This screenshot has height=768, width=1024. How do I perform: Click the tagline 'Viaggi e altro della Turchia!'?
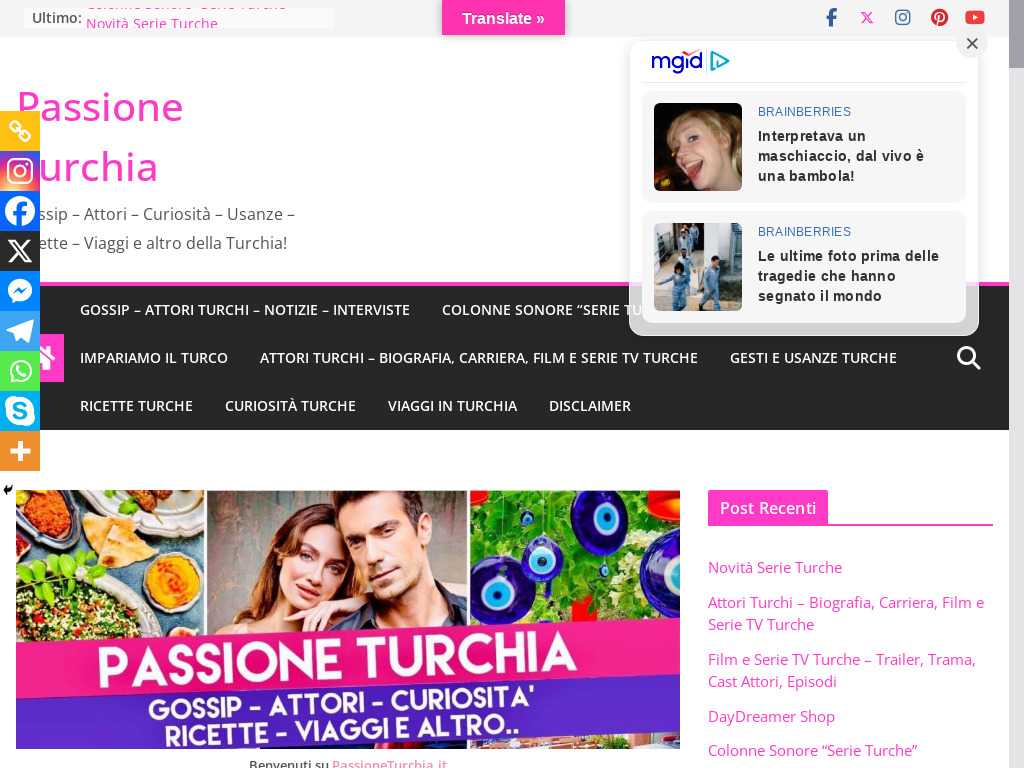[x=185, y=243]
